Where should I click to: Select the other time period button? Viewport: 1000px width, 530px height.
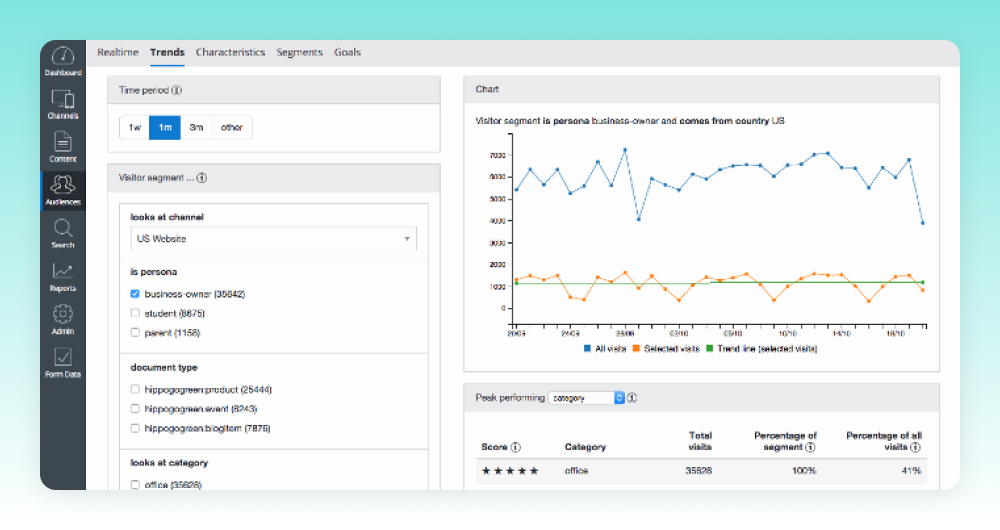[232, 128]
